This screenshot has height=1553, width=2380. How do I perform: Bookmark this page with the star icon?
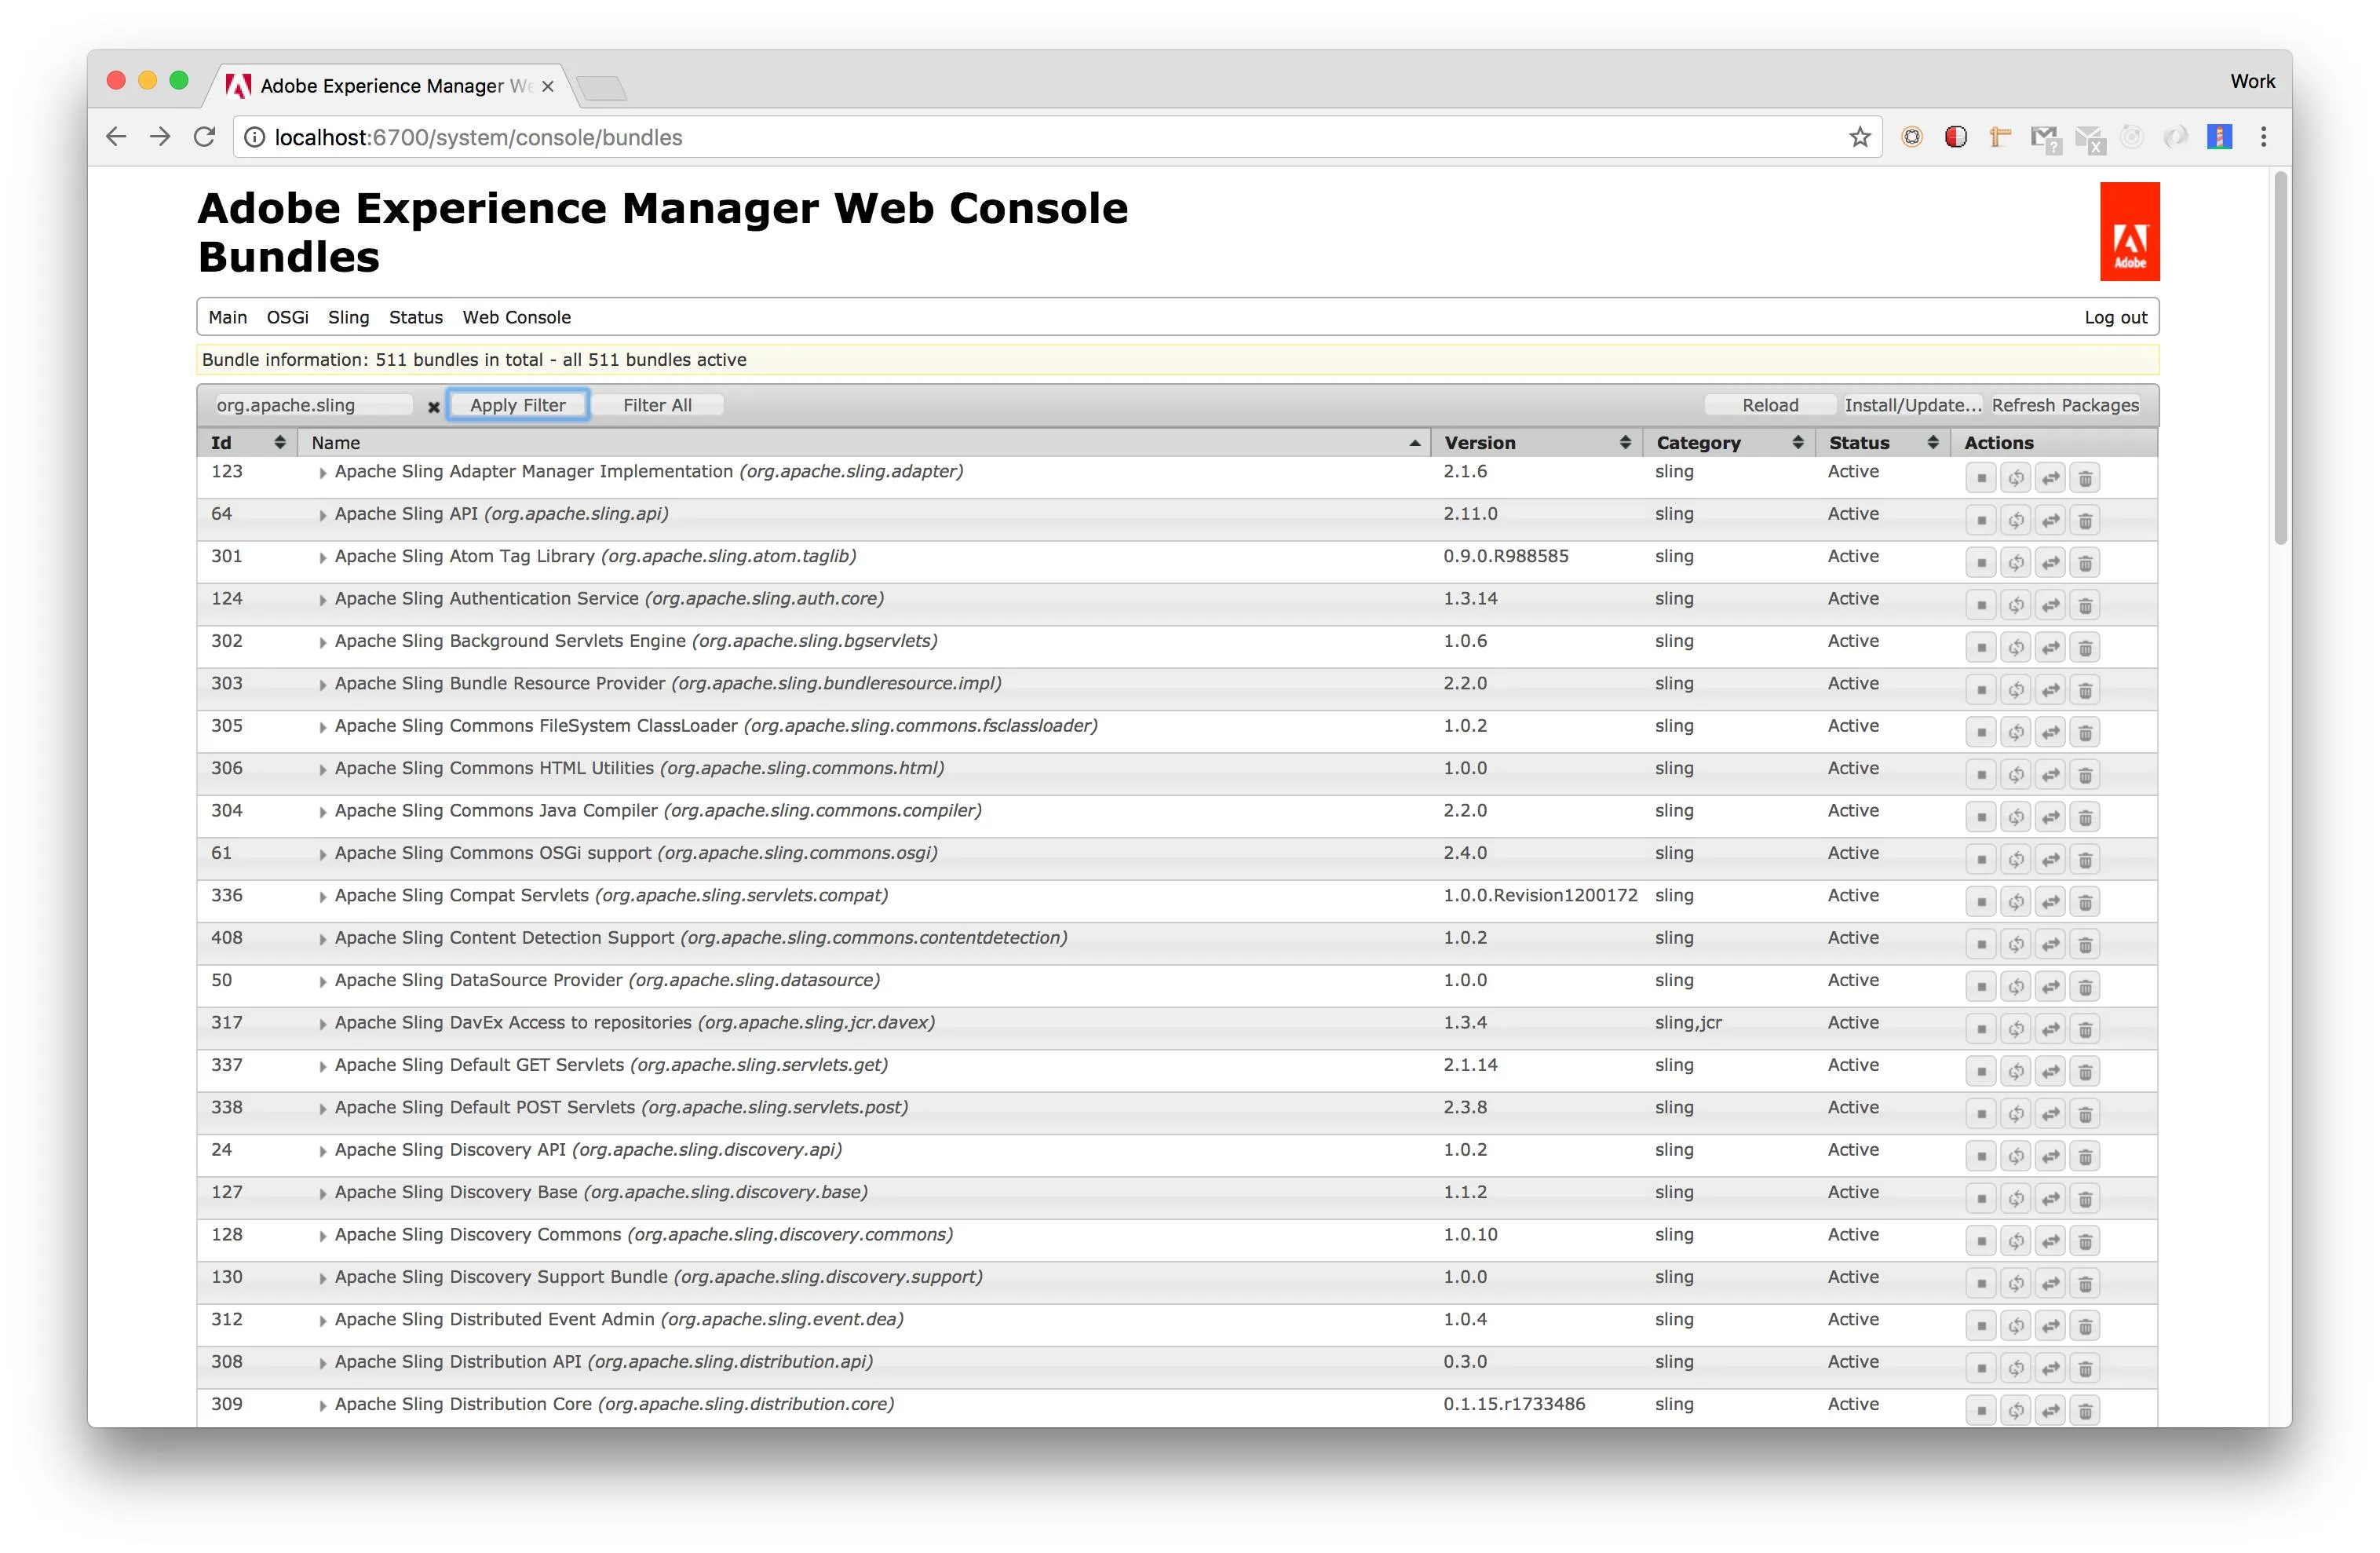click(1859, 138)
